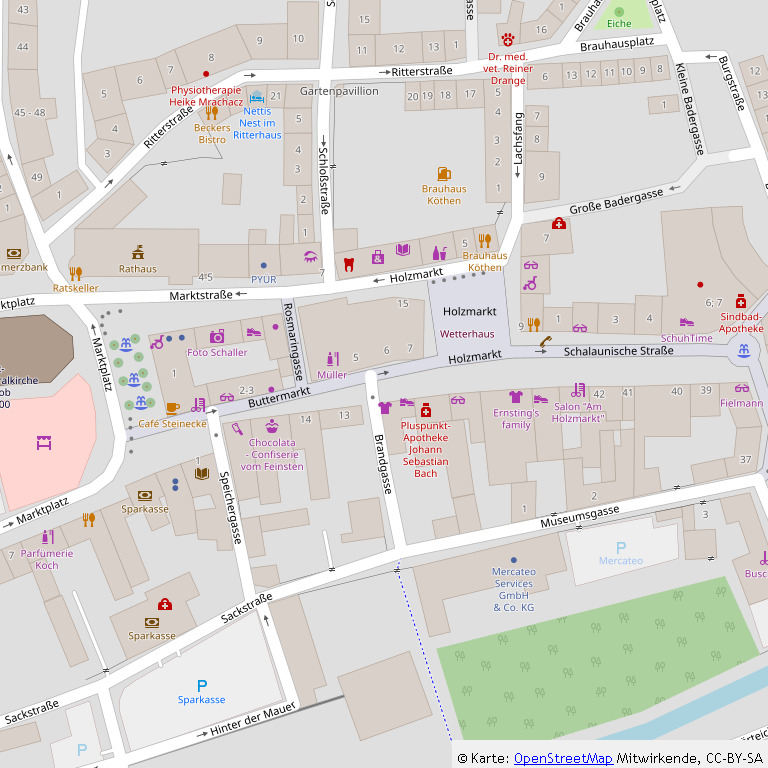The image size is (768, 768).
Task: Open the OpenStreetMap link
Action: pyautogui.click(x=563, y=758)
